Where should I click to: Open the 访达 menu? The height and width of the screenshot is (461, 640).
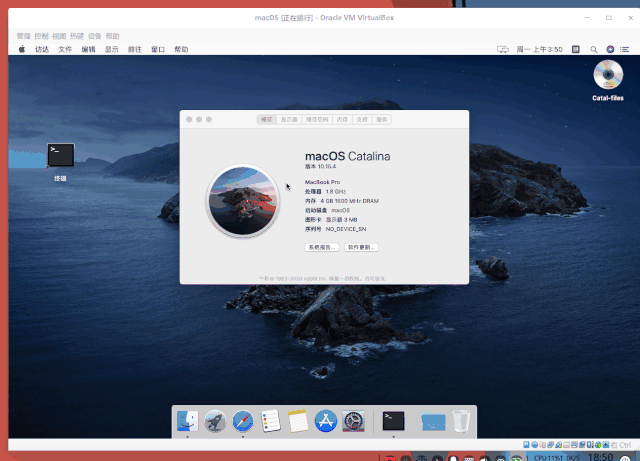(x=42, y=49)
